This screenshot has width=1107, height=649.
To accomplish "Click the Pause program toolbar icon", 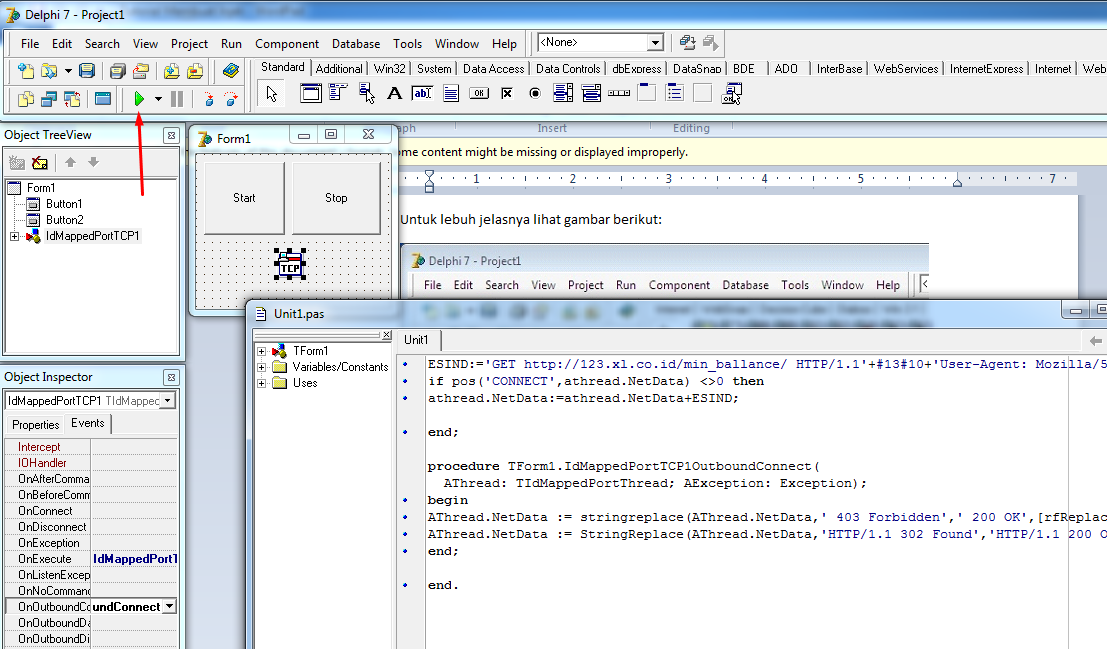I will (177, 99).
